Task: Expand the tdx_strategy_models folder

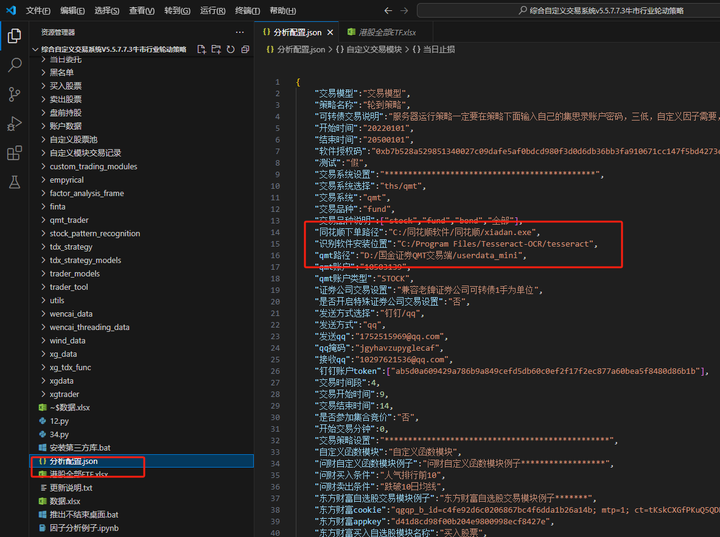Action: pos(85,260)
